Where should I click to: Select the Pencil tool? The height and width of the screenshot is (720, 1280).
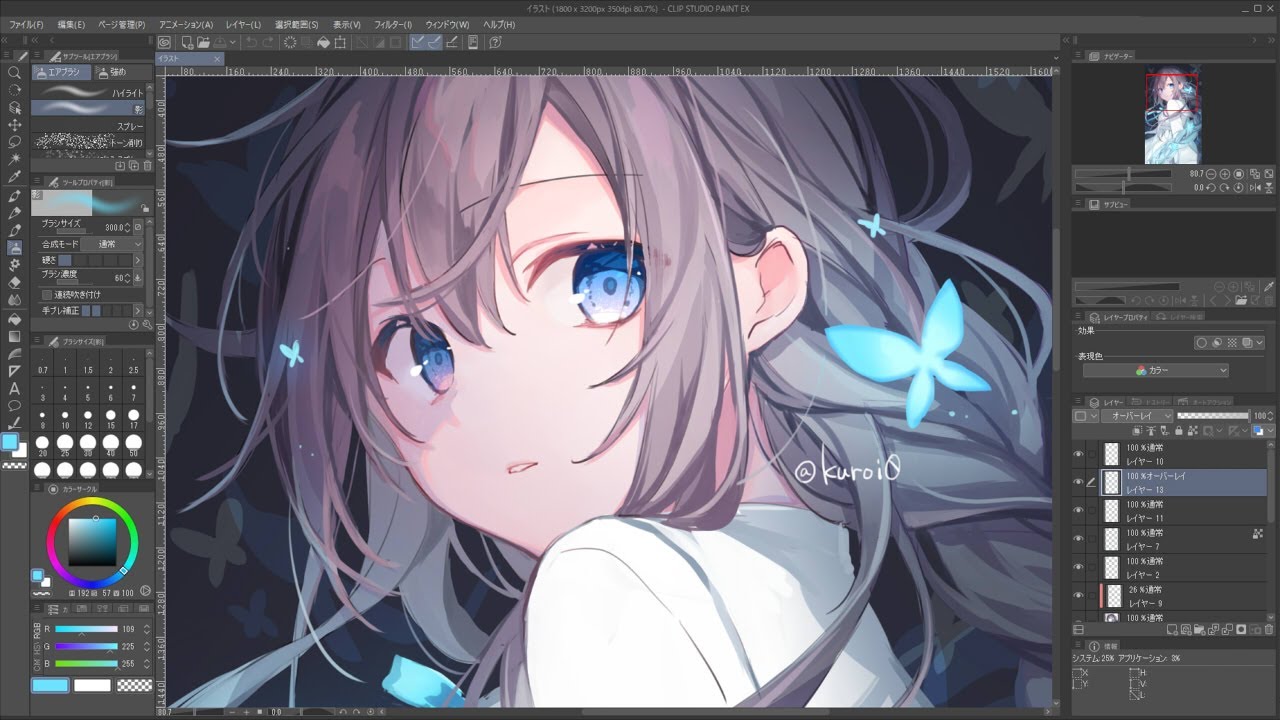[15, 213]
